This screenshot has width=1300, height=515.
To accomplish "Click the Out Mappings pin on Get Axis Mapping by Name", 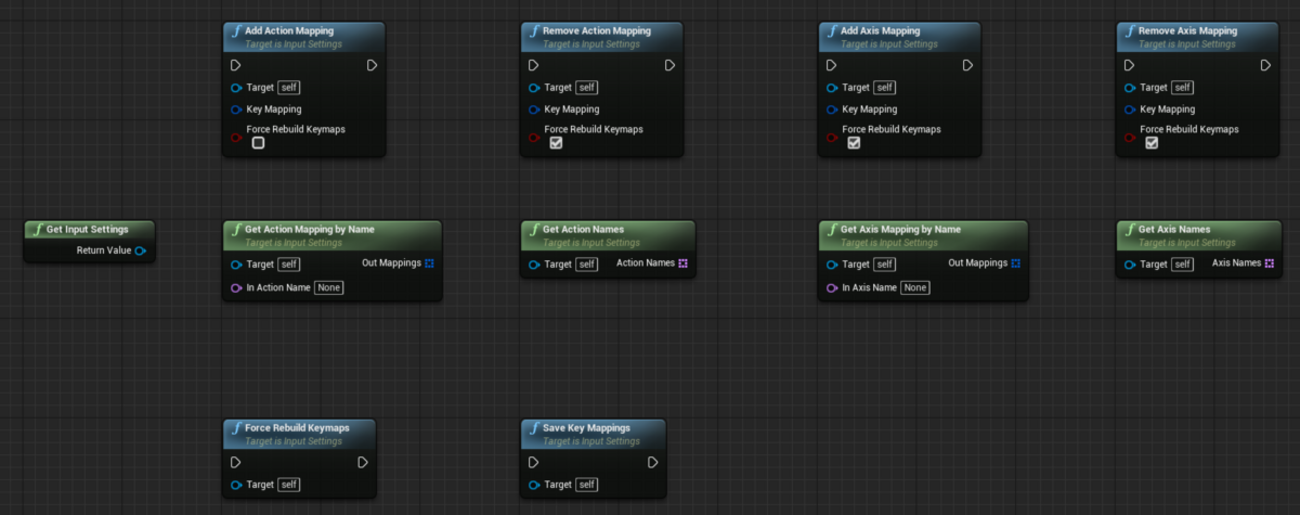I will (1015, 264).
